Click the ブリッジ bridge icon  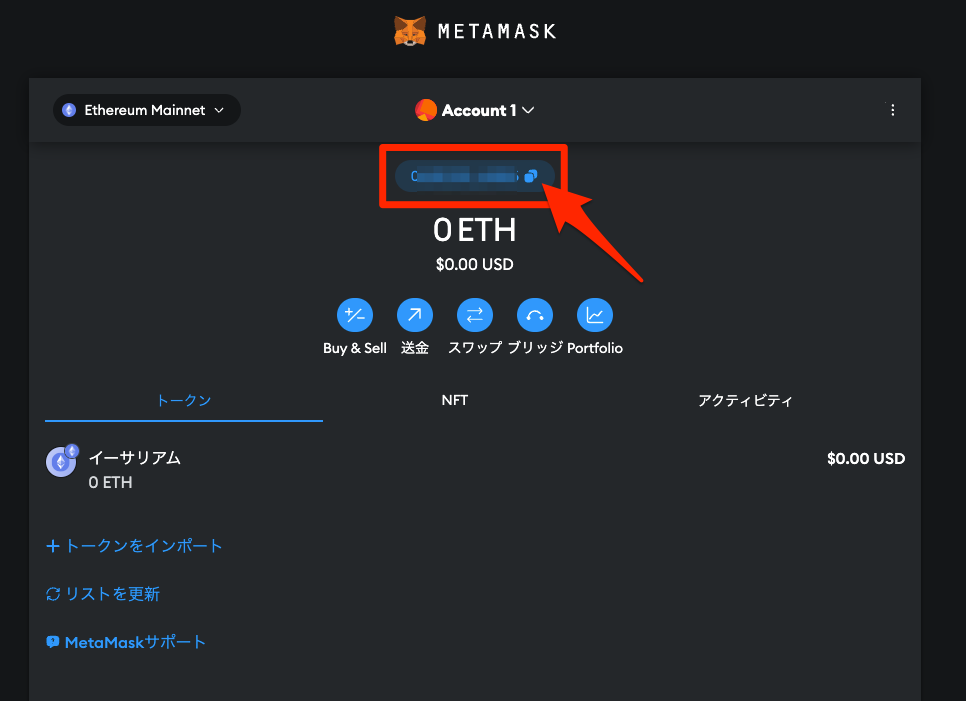pyautogui.click(x=535, y=315)
